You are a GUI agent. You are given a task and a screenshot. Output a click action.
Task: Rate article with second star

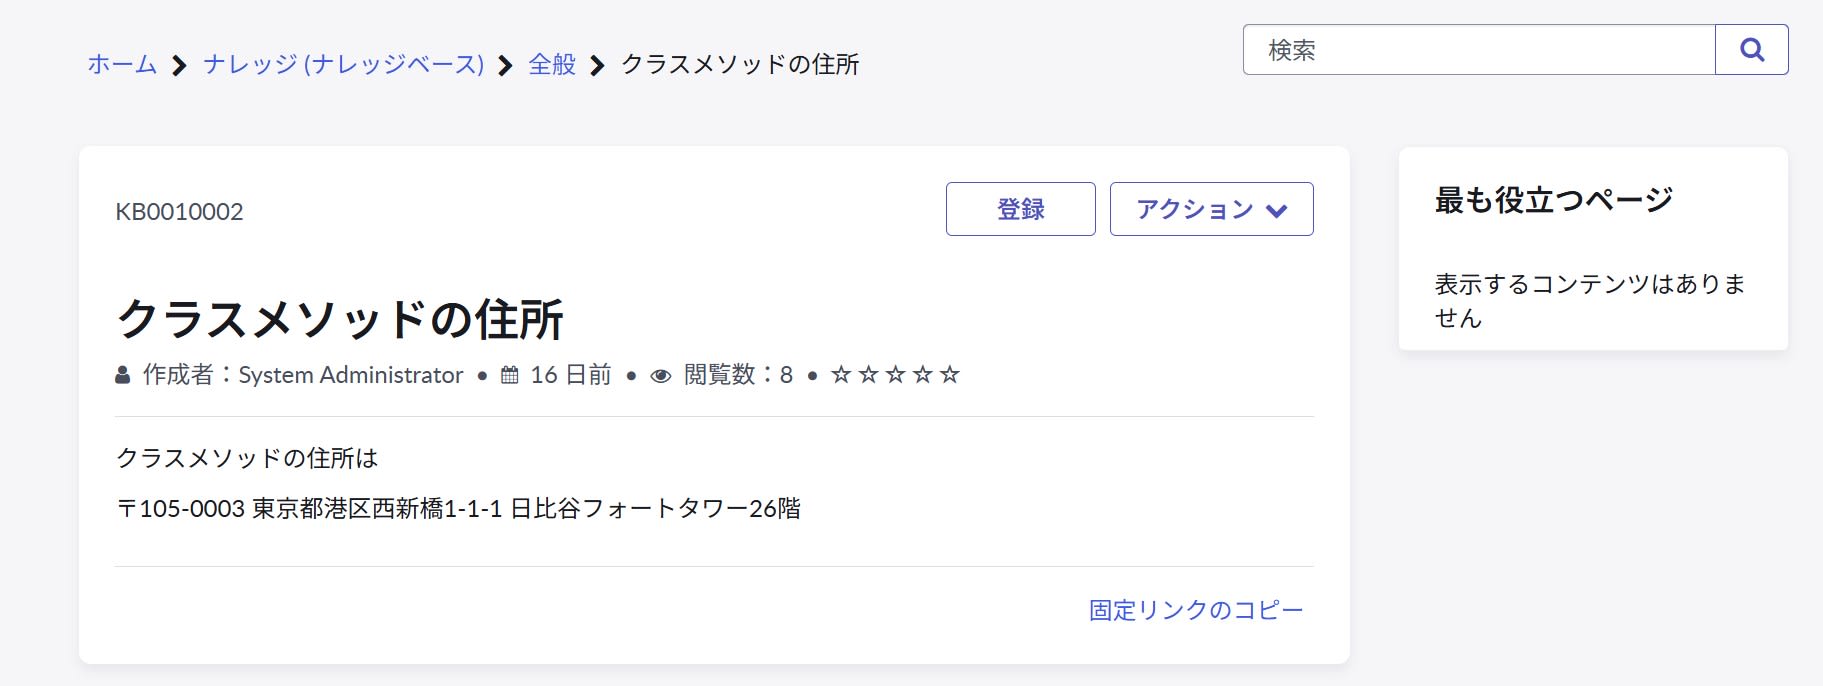868,375
